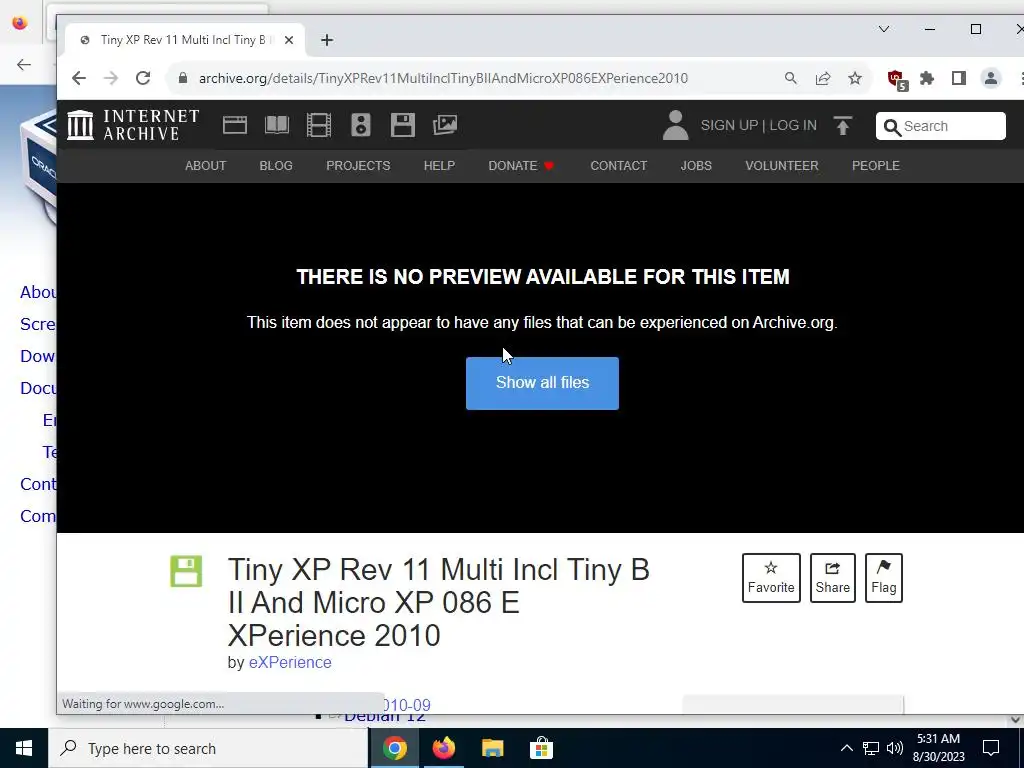Reload the archive.org page

tap(143, 78)
